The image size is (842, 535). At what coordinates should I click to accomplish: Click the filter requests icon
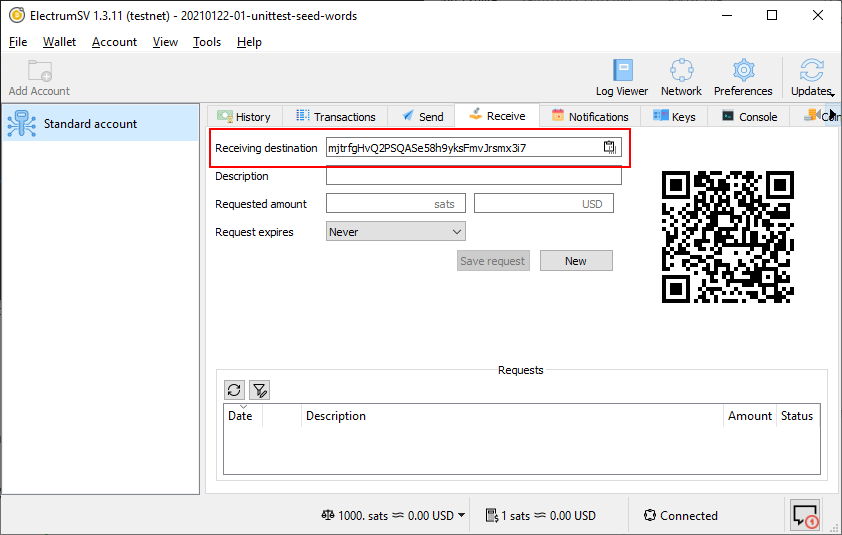pos(259,390)
